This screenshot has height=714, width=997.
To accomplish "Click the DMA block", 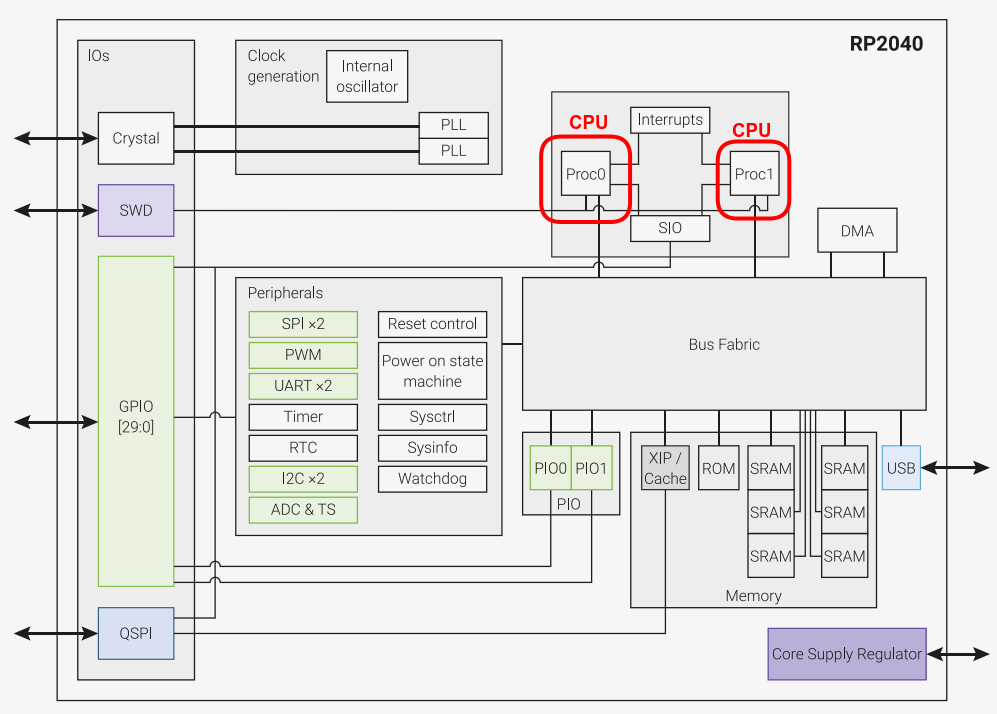I will click(857, 230).
